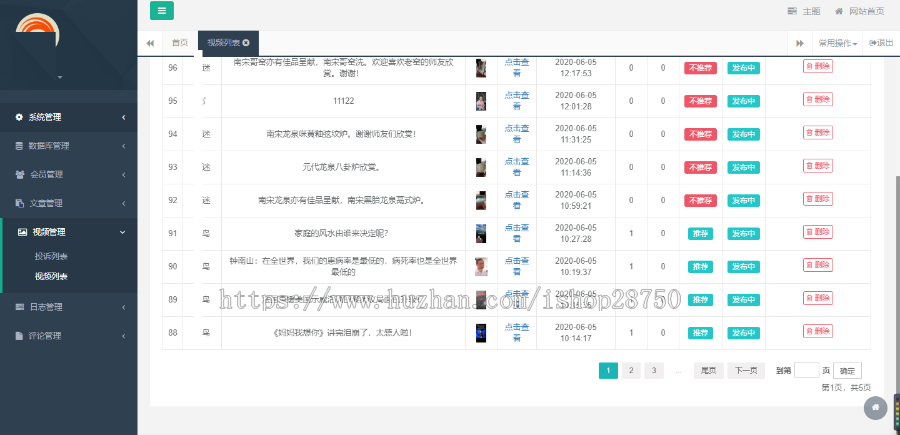Screen dimensions: 900x435
Task: Toggle 推荐 status in row 90
Action: tap(700, 267)
